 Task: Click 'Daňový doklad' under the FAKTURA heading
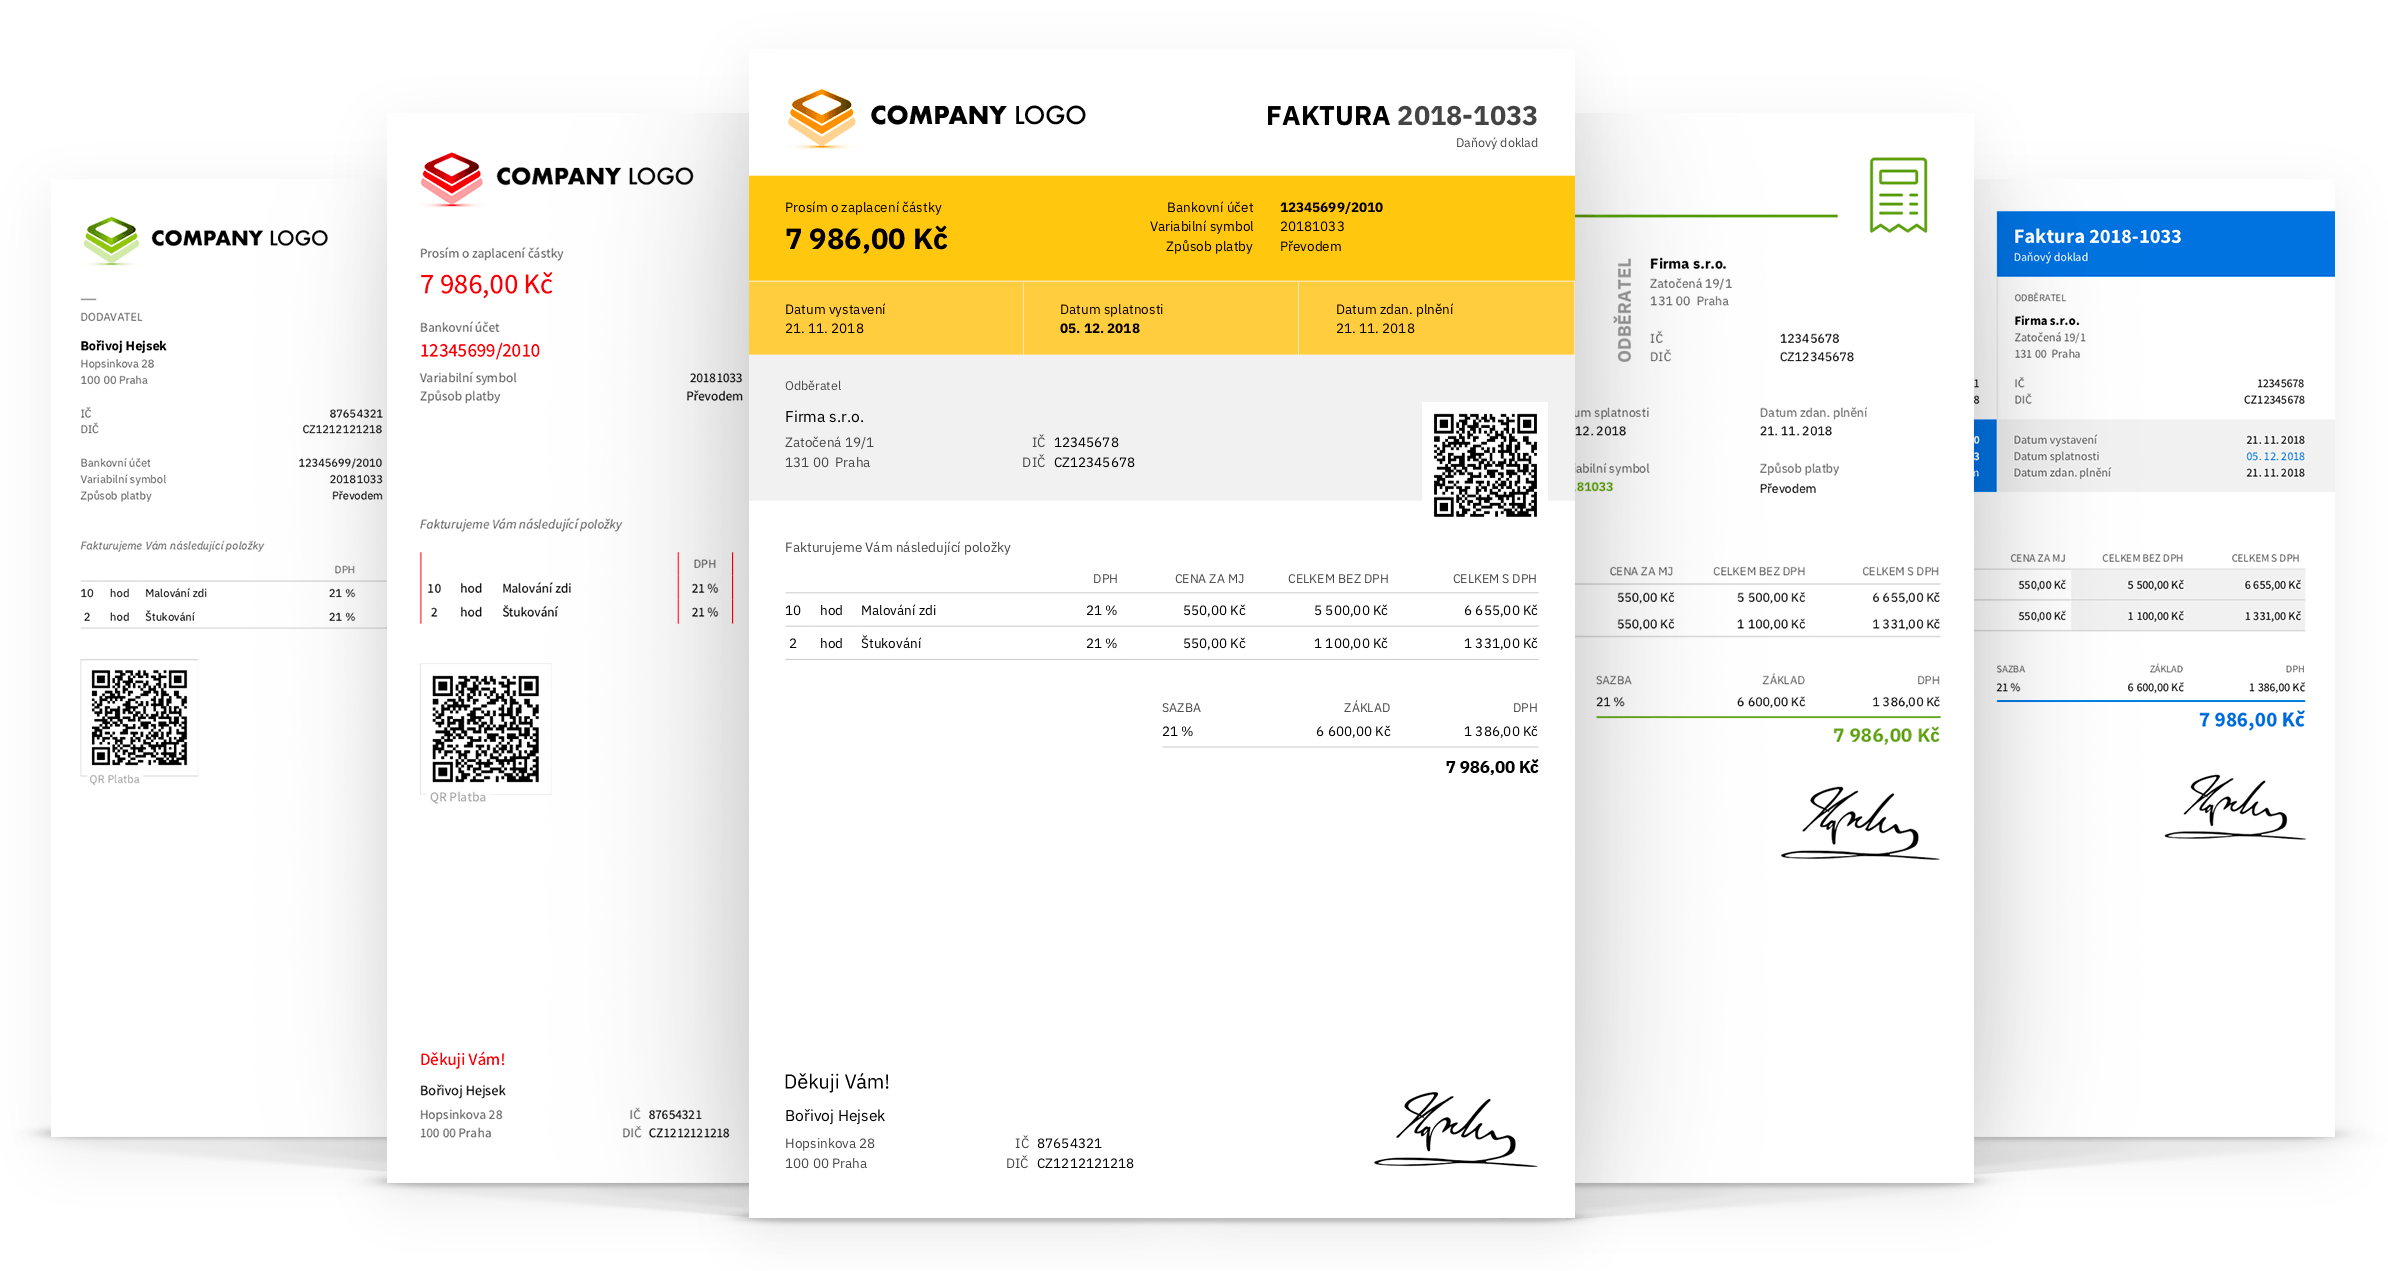click(1496, 143)
